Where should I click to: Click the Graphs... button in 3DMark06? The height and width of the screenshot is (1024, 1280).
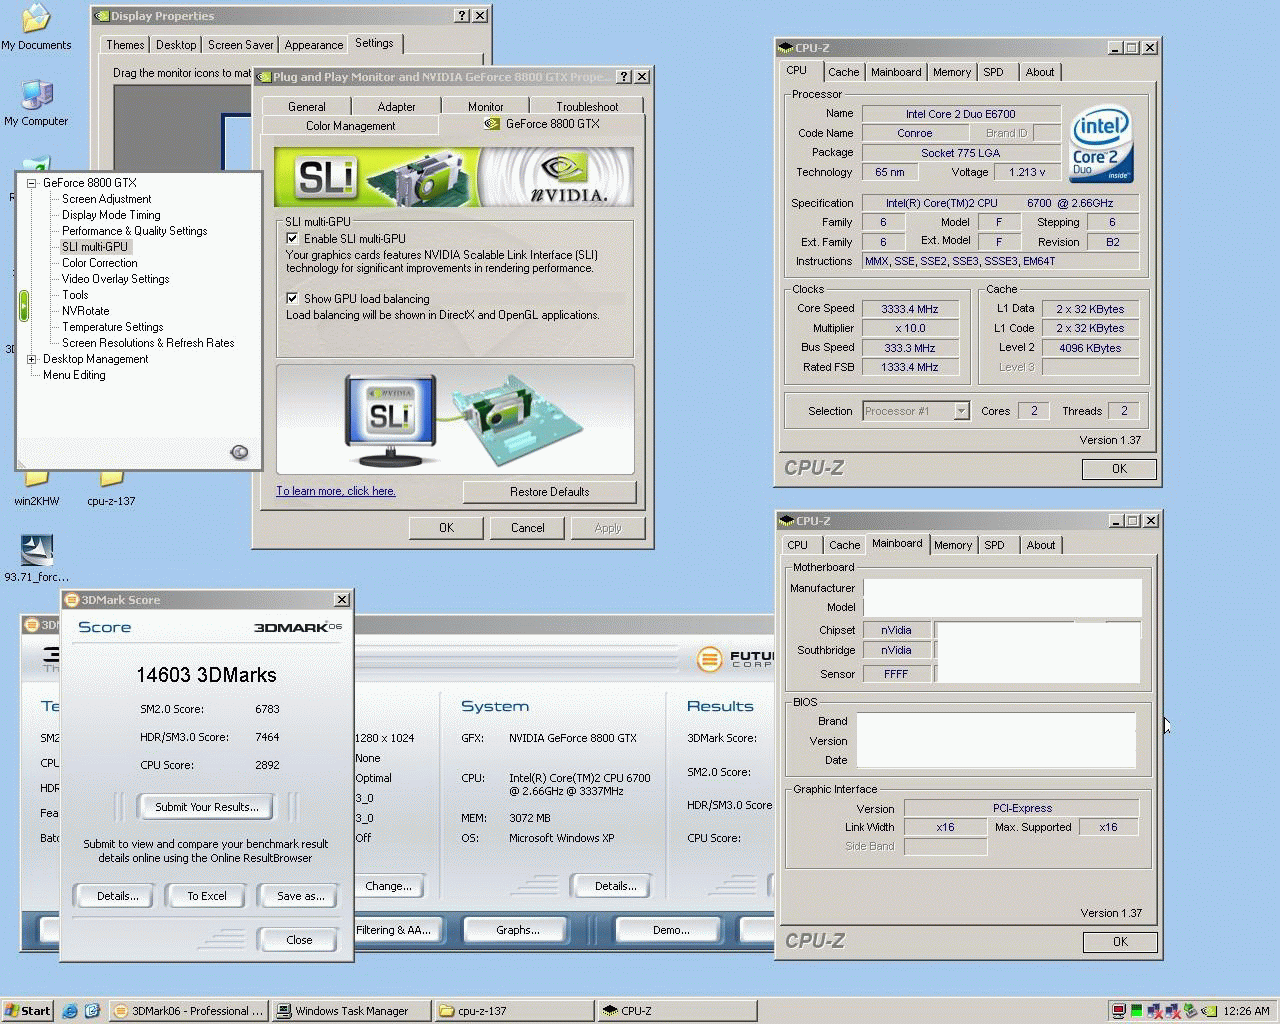pos(517,930)
